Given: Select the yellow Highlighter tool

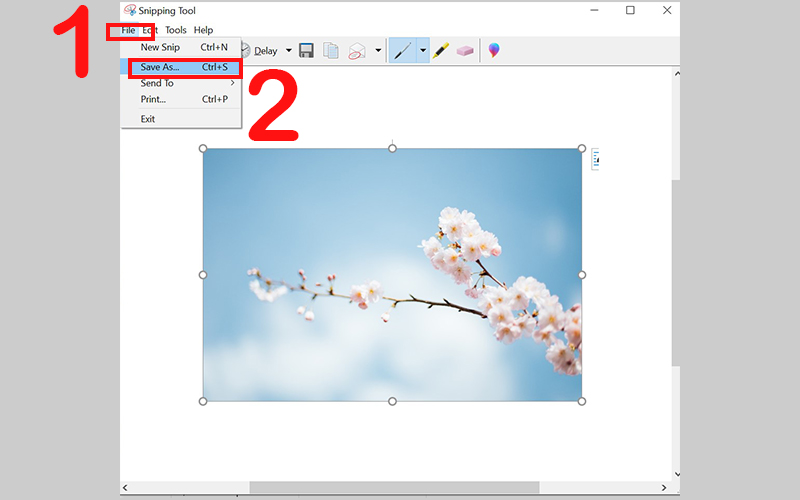Looking at the screenshot, I should 440,51.
